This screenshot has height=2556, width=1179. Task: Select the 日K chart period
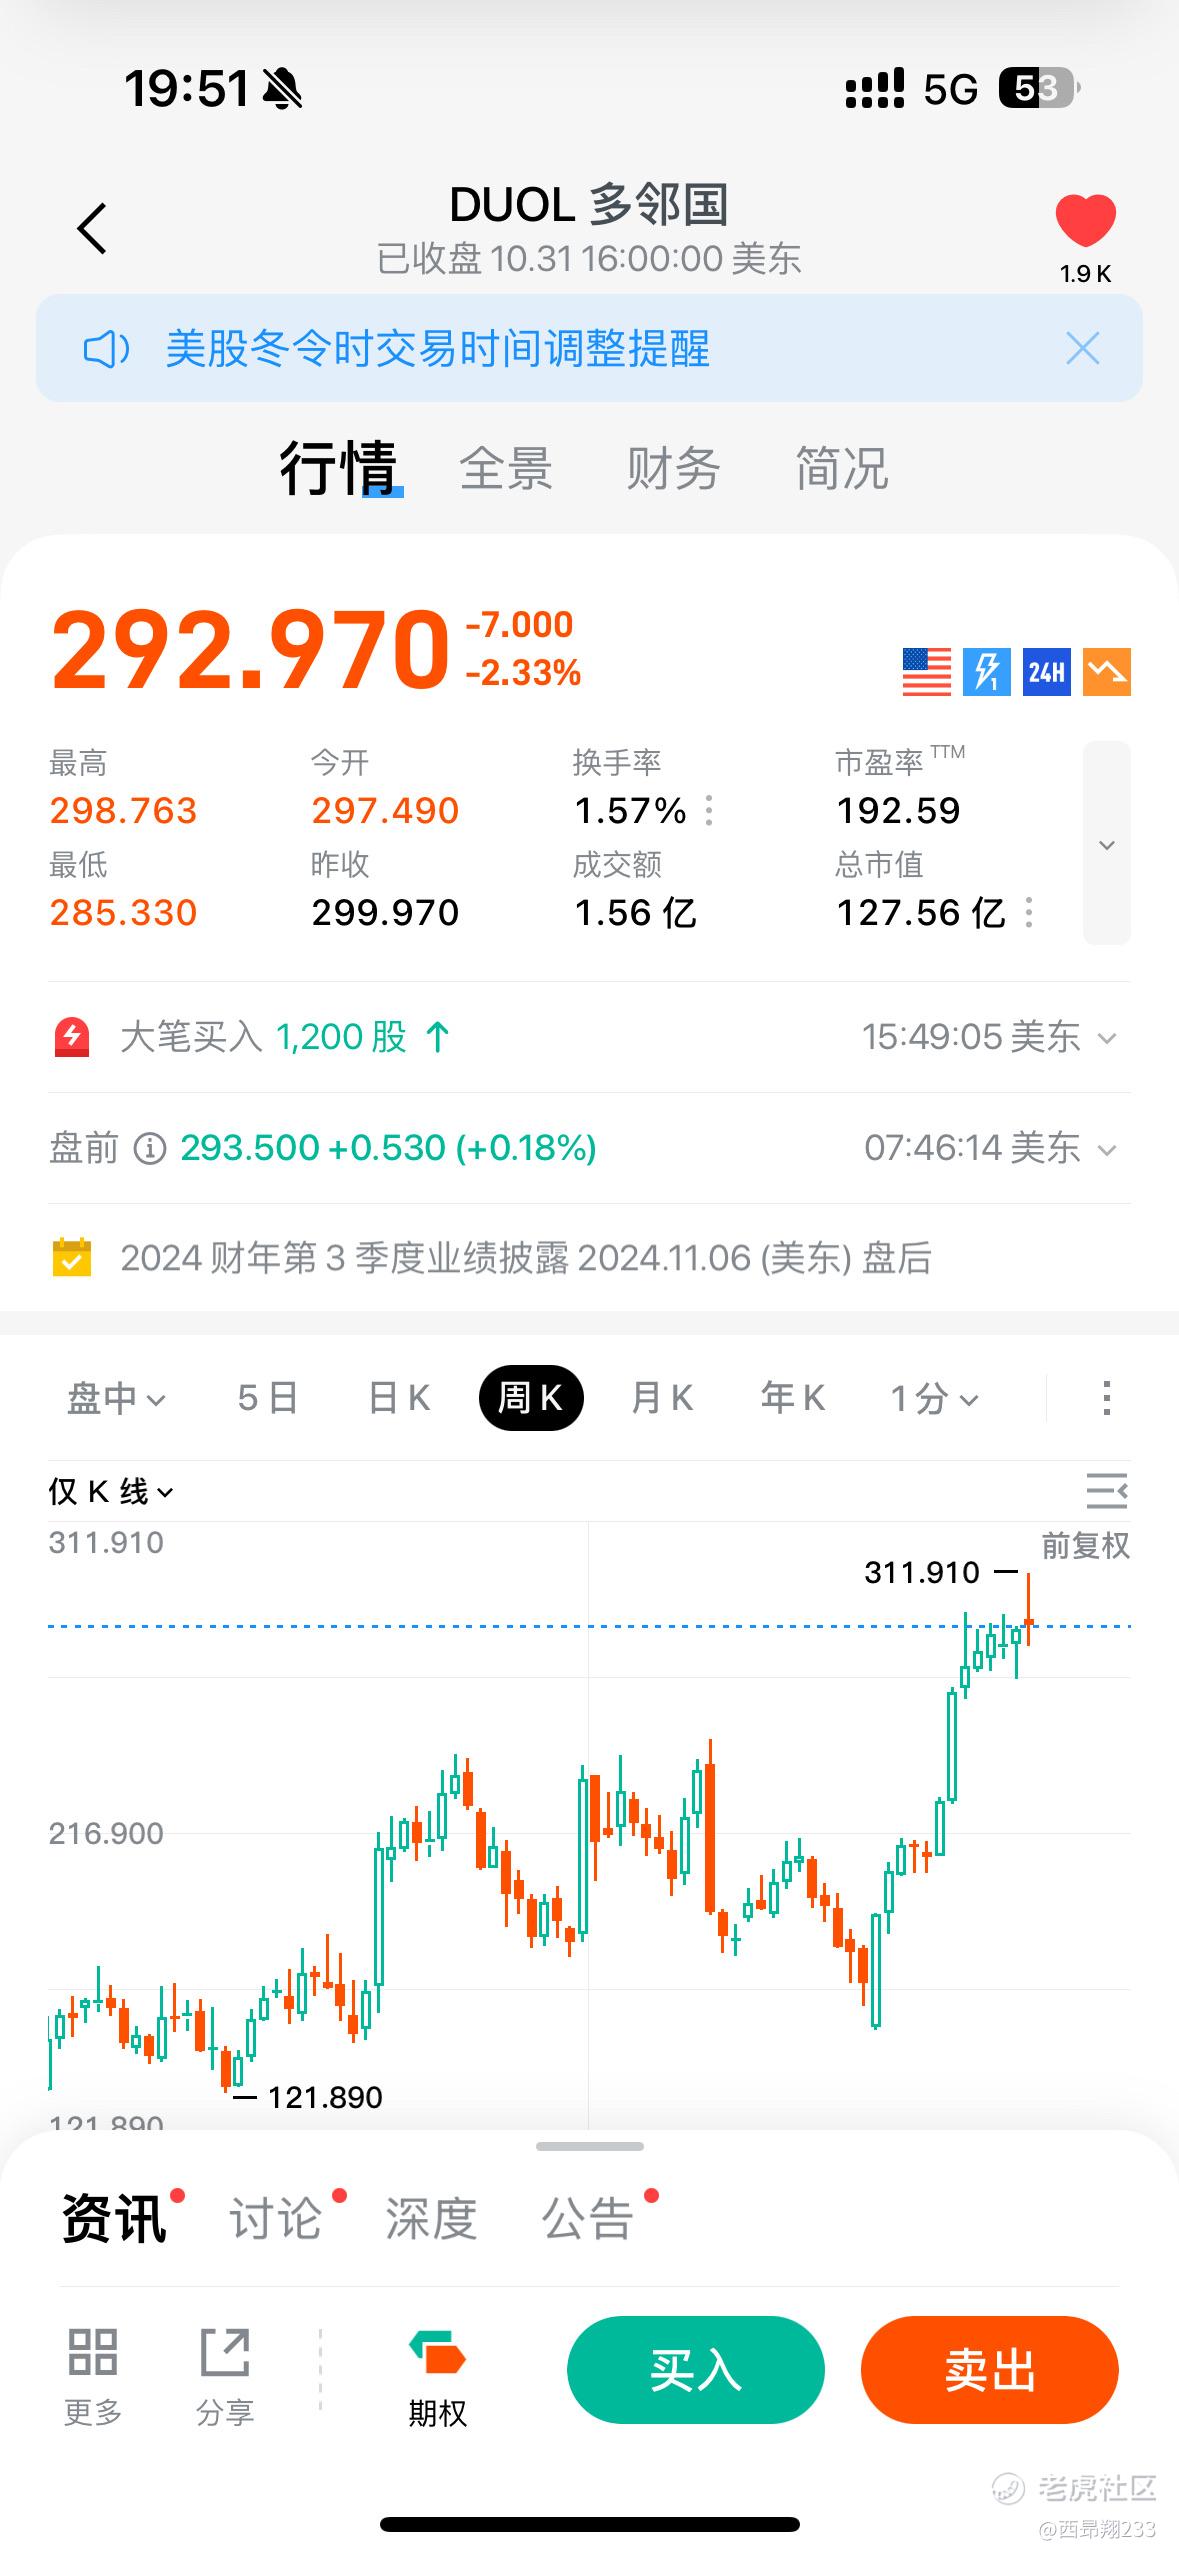[399, 1398]
